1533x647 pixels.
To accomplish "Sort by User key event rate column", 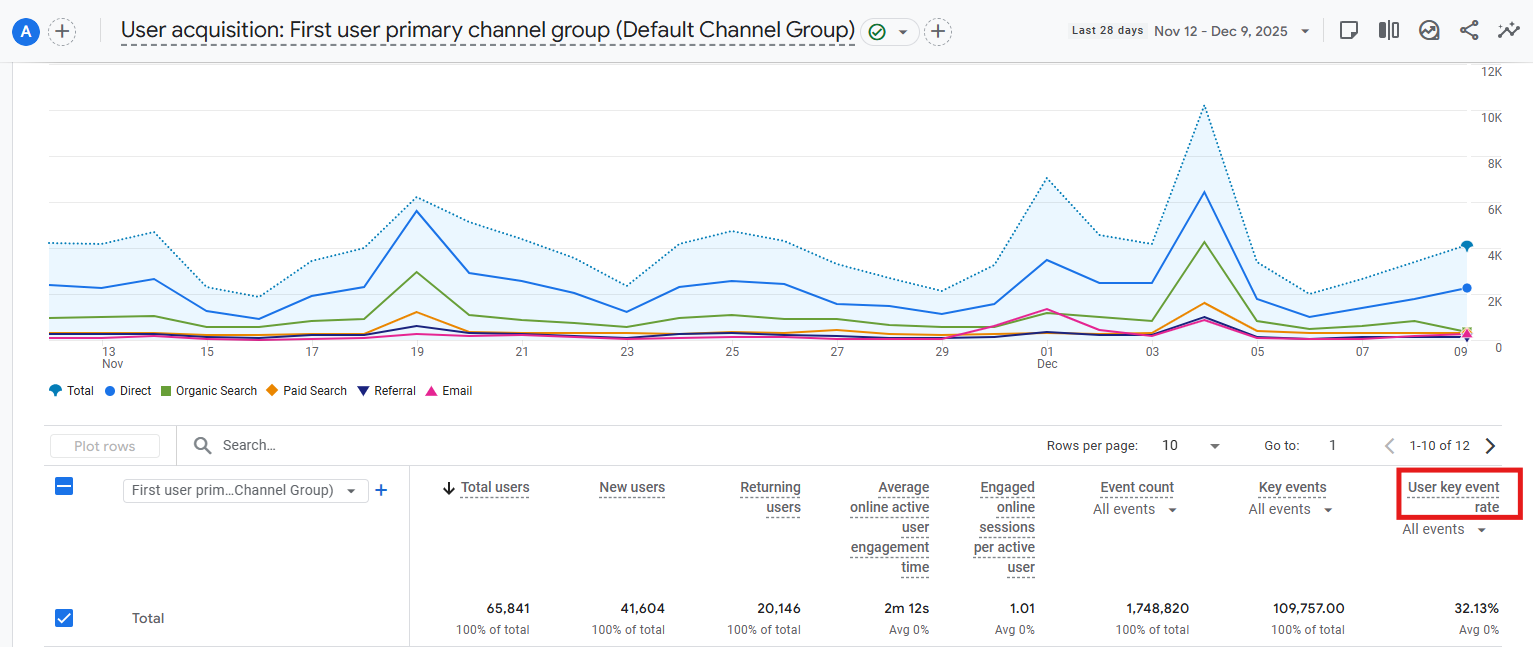I will 1453,497.
